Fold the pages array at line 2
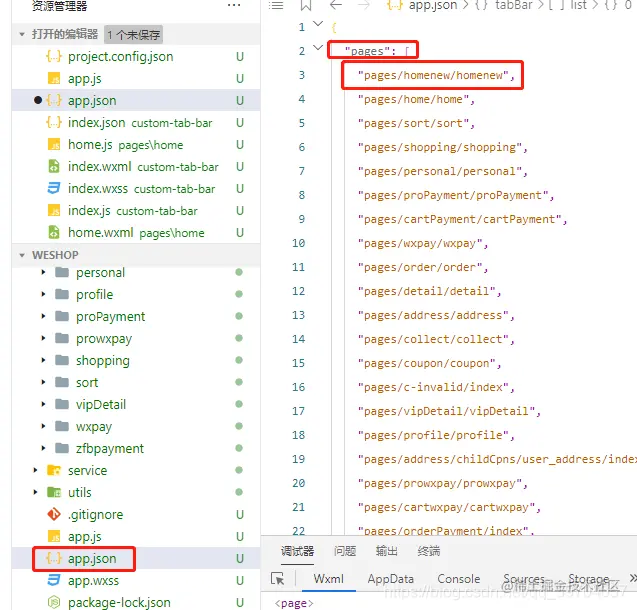Screen dimensions: 637x610 [x=318, y=48]
